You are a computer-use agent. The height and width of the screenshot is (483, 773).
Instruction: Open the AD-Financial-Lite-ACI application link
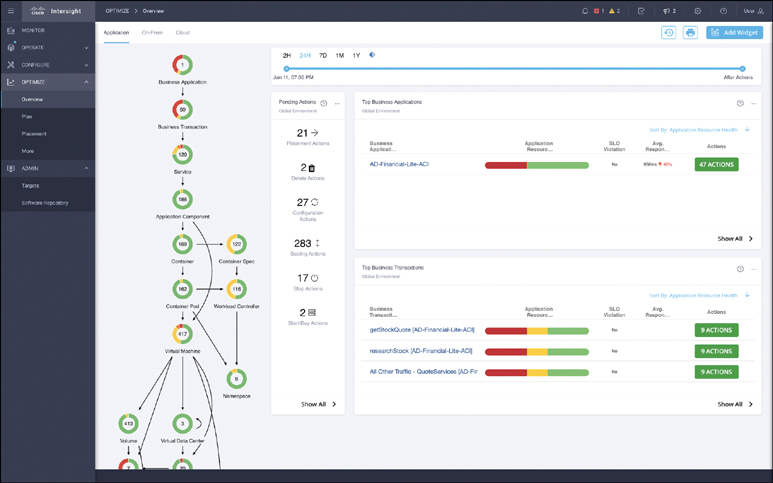click(399, 164)
